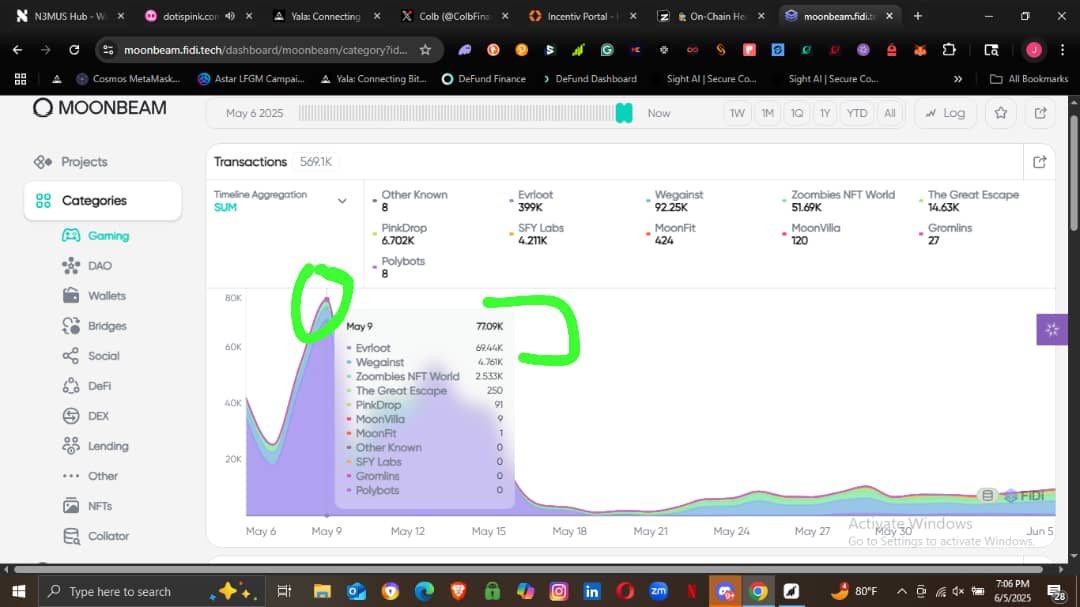The width and height of the screenshot is (1080, 607).
Task: Bookmark this page with star icon
Action: 426,50
